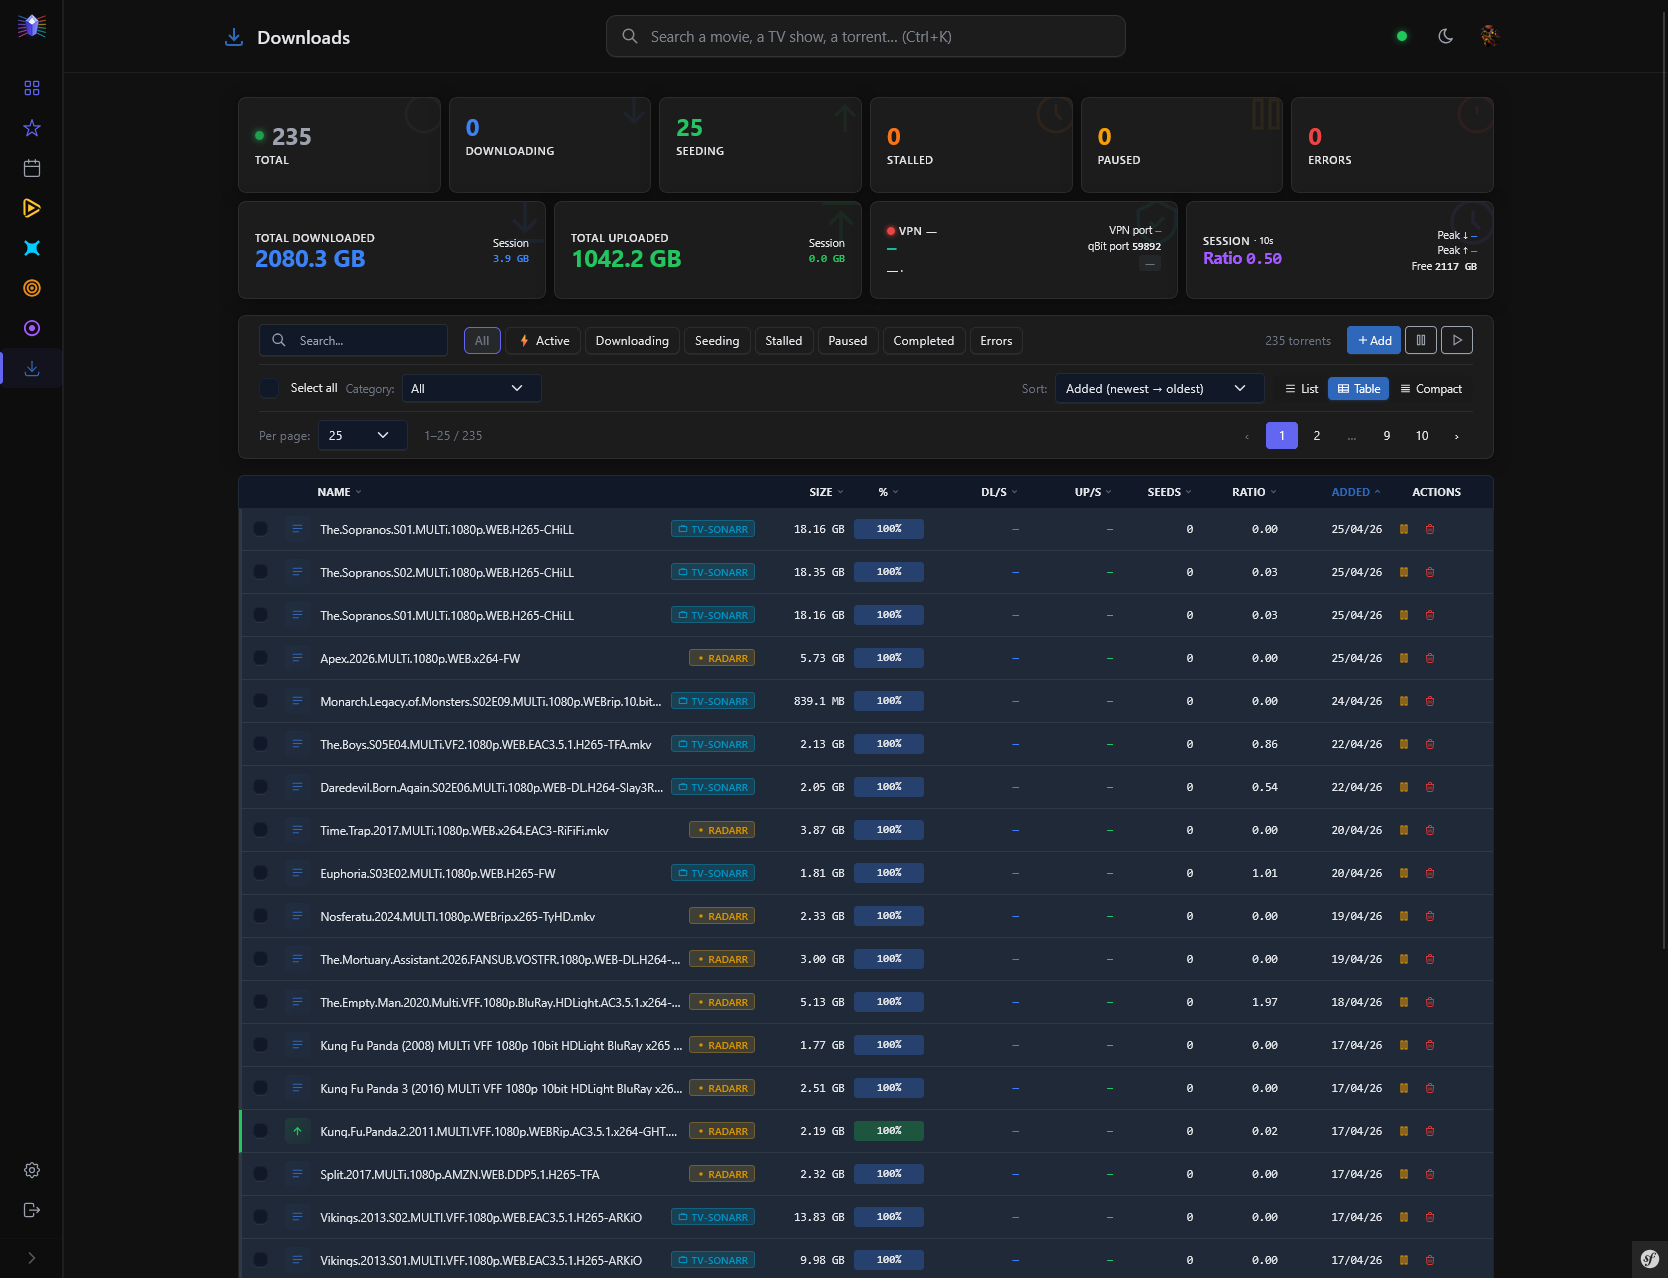Viewport: 1668px width, 1278px height.
Task: Sort by RATIO column header
Action: click(1254, 492)
